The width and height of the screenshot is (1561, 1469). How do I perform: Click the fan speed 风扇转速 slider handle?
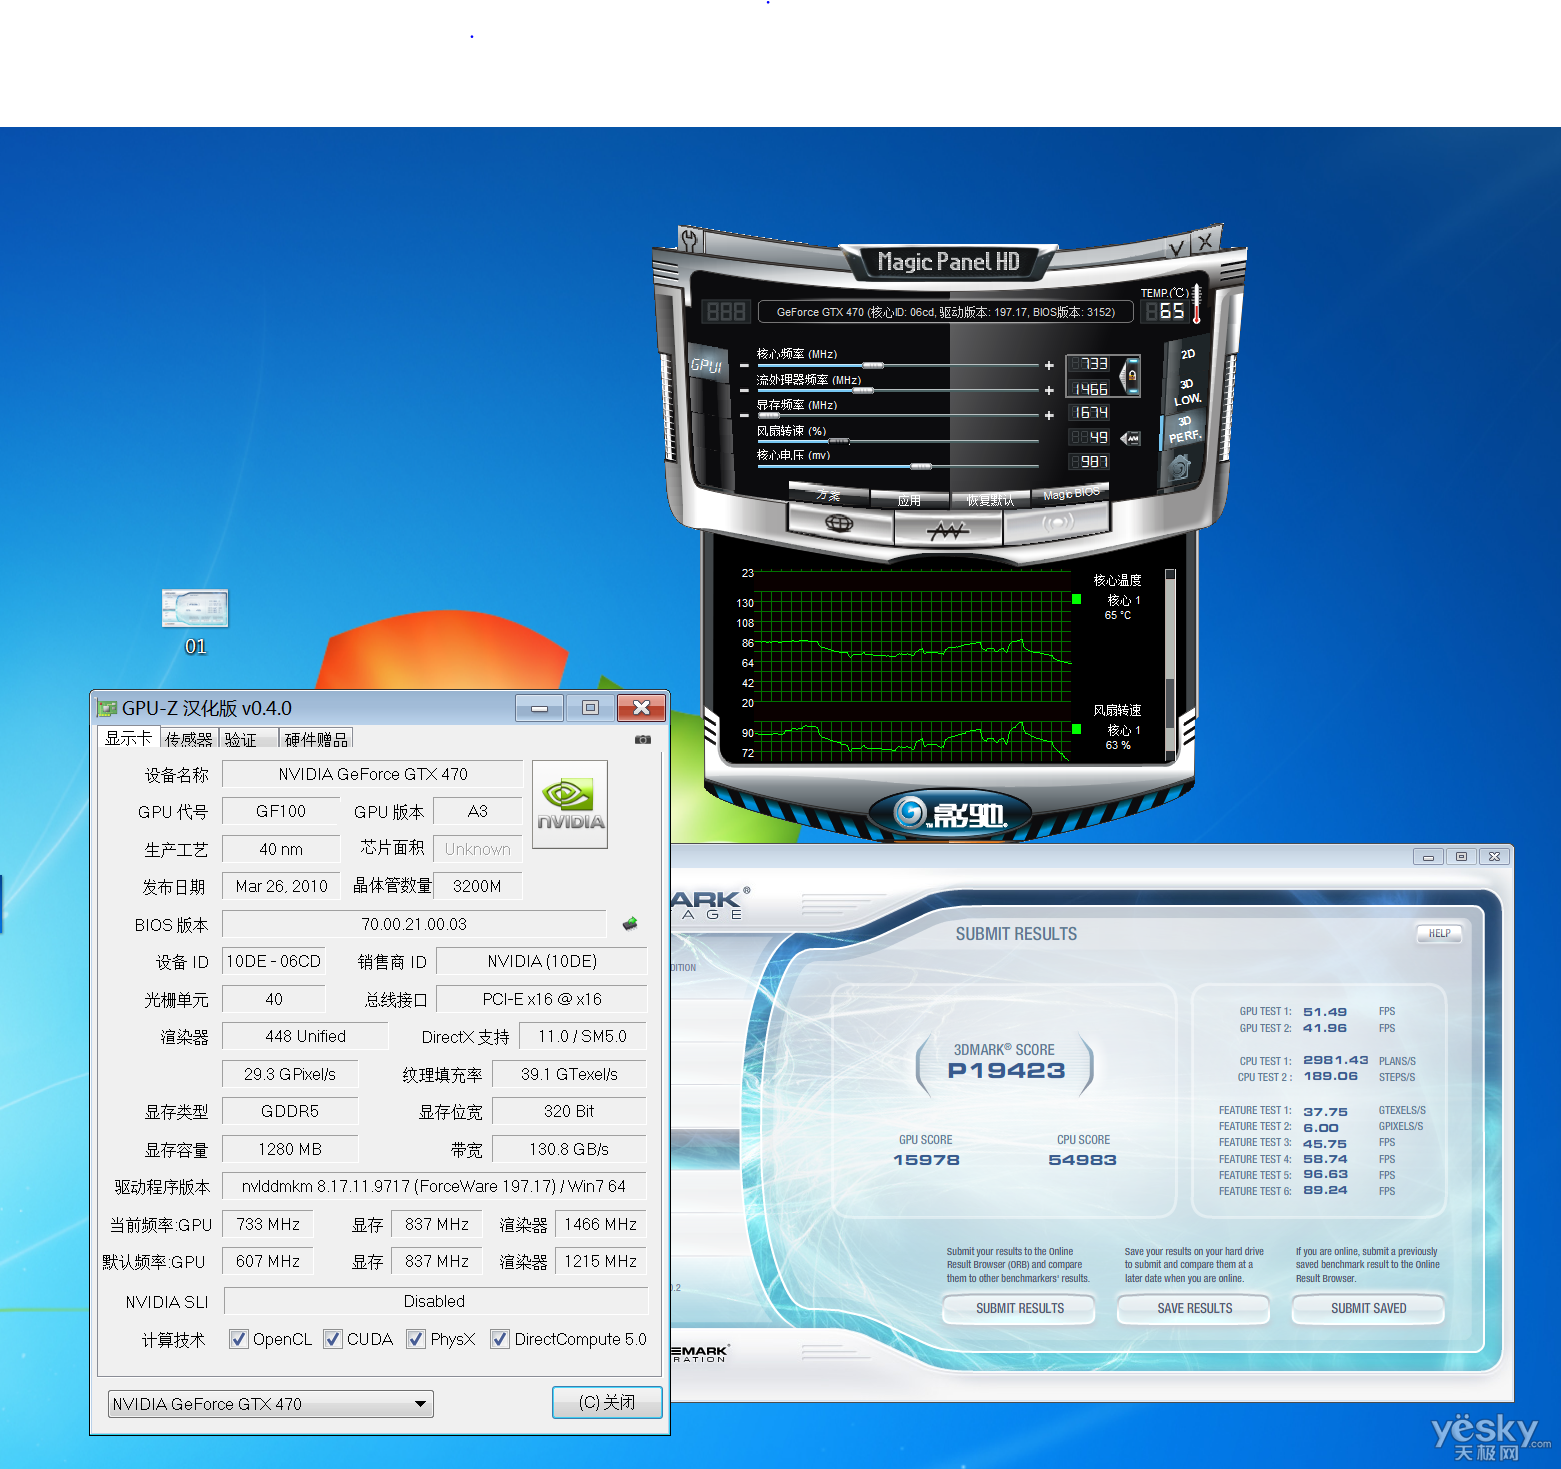pyautogui.click(x=838, y=441)
